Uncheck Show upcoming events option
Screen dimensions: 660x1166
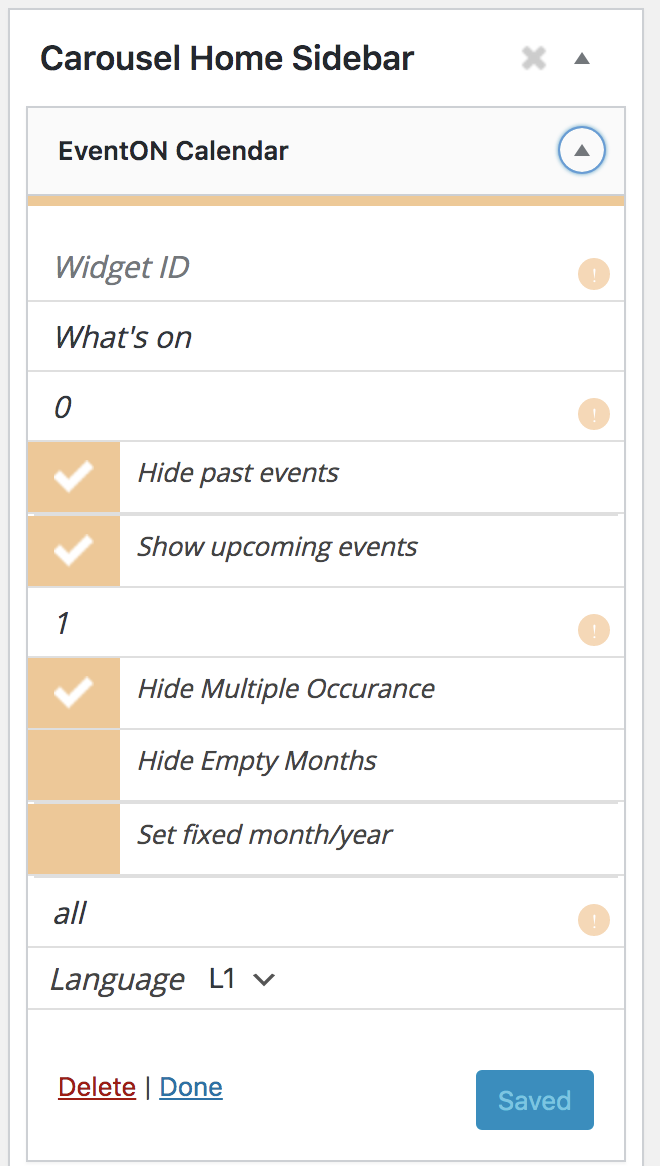74,550
